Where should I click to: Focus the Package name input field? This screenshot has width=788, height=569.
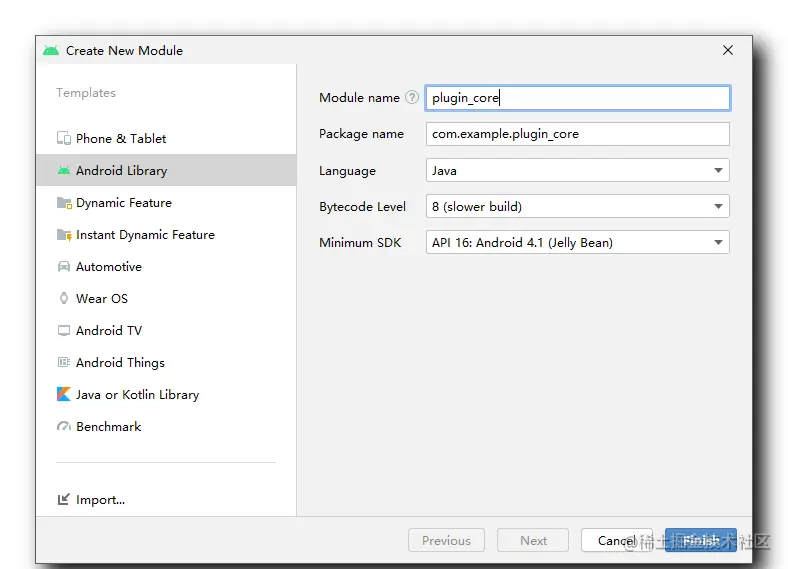tap(577, 134)
